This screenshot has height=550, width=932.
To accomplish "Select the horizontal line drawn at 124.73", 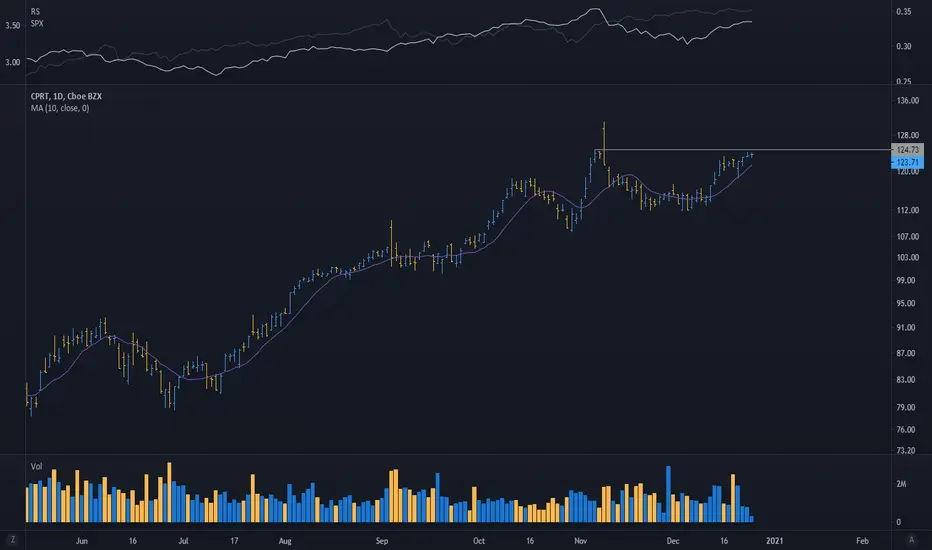I will point(743,149).
